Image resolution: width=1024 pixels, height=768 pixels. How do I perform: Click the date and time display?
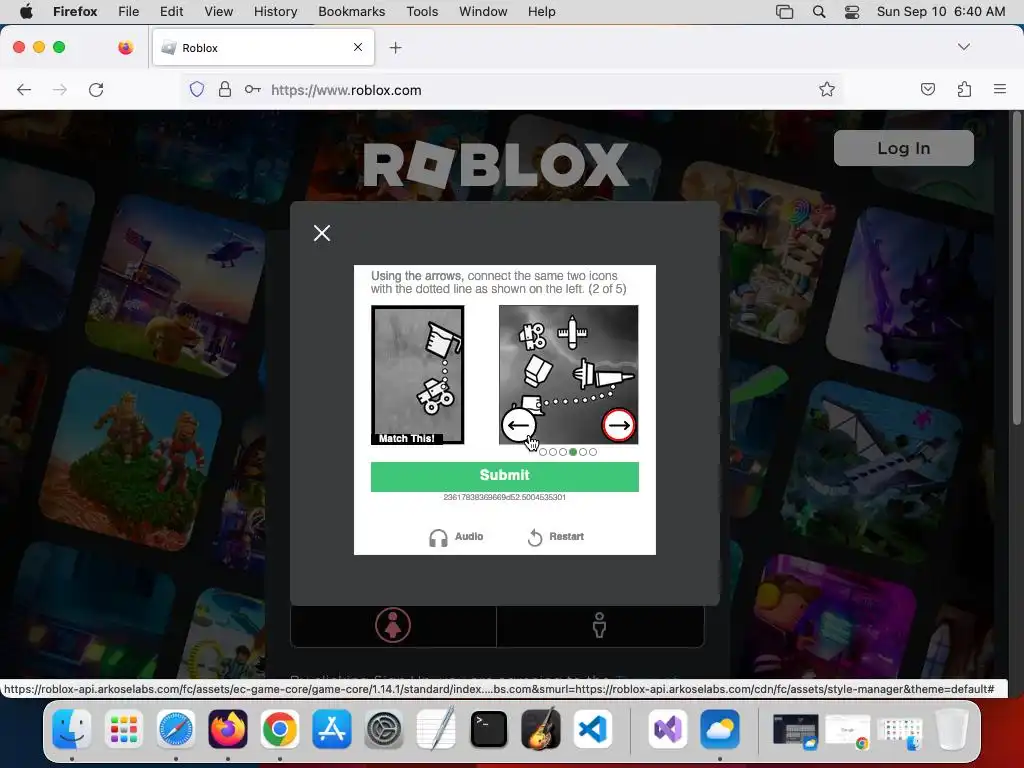click(941, 11)
